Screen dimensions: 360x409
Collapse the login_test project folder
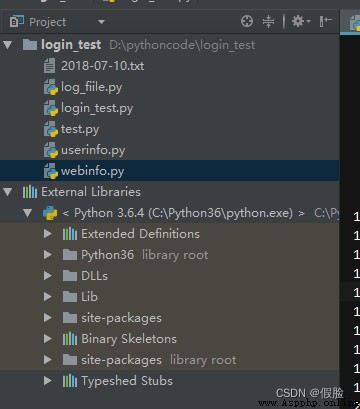7,45
